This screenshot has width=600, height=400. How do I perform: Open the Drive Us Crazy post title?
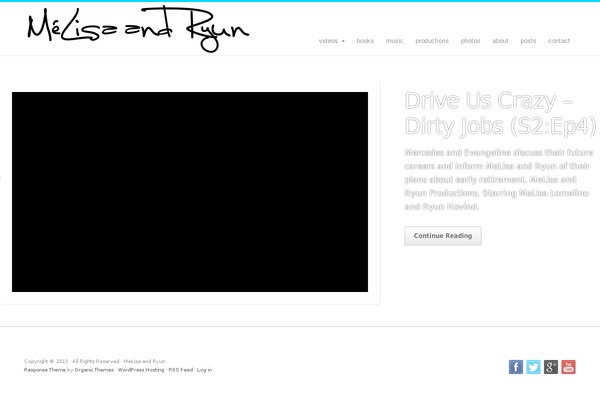(500, 113)
